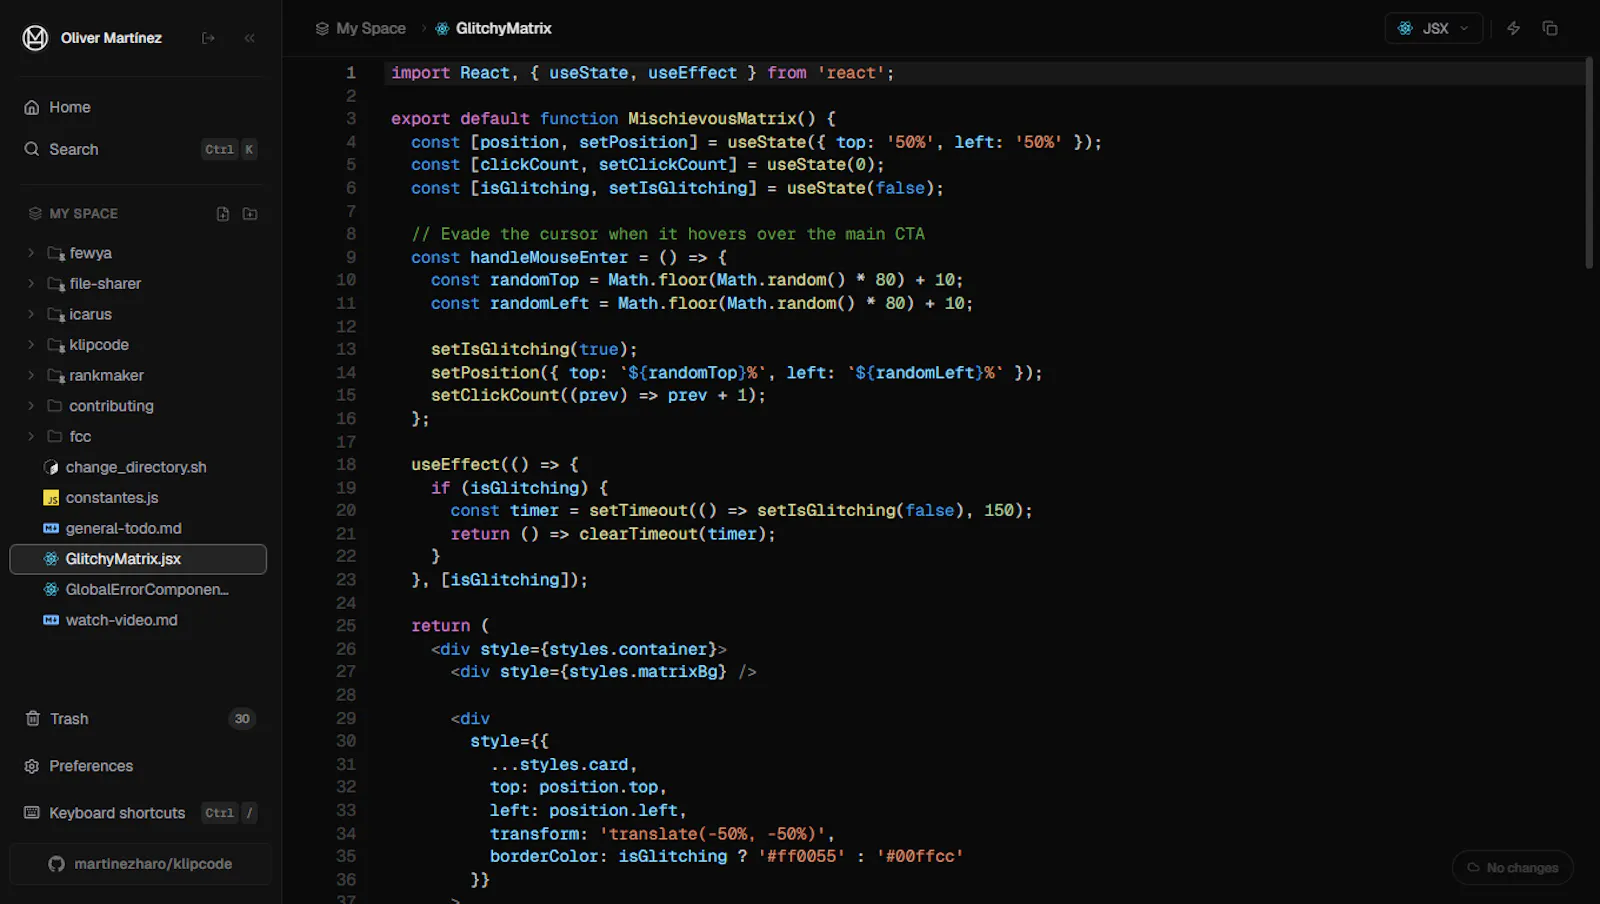This screenshot has width=1600, height=904.
Task: Expand the fewya folder chevron
Action: 31,253
